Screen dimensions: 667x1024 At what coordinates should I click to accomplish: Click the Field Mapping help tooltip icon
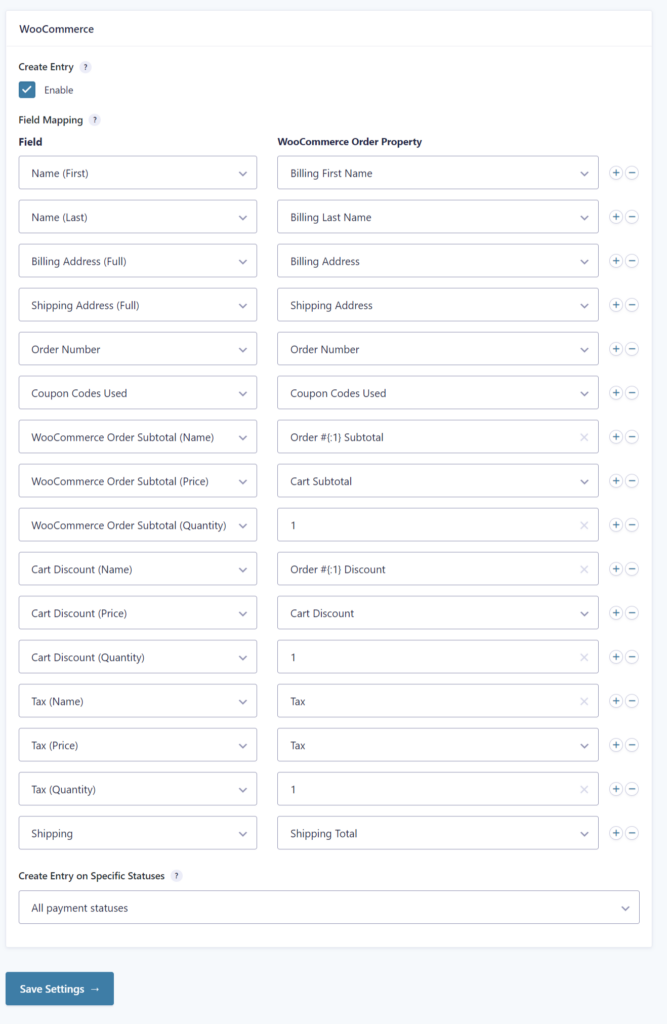point(95,120)
